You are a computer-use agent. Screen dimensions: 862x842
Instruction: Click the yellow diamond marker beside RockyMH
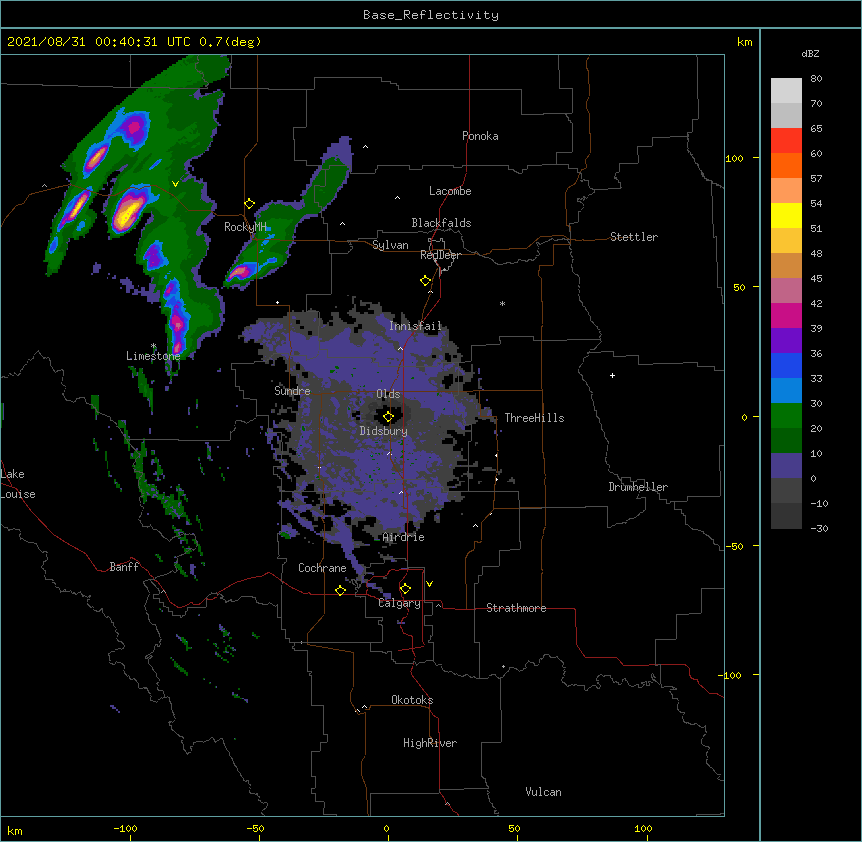tap(250, 204)
